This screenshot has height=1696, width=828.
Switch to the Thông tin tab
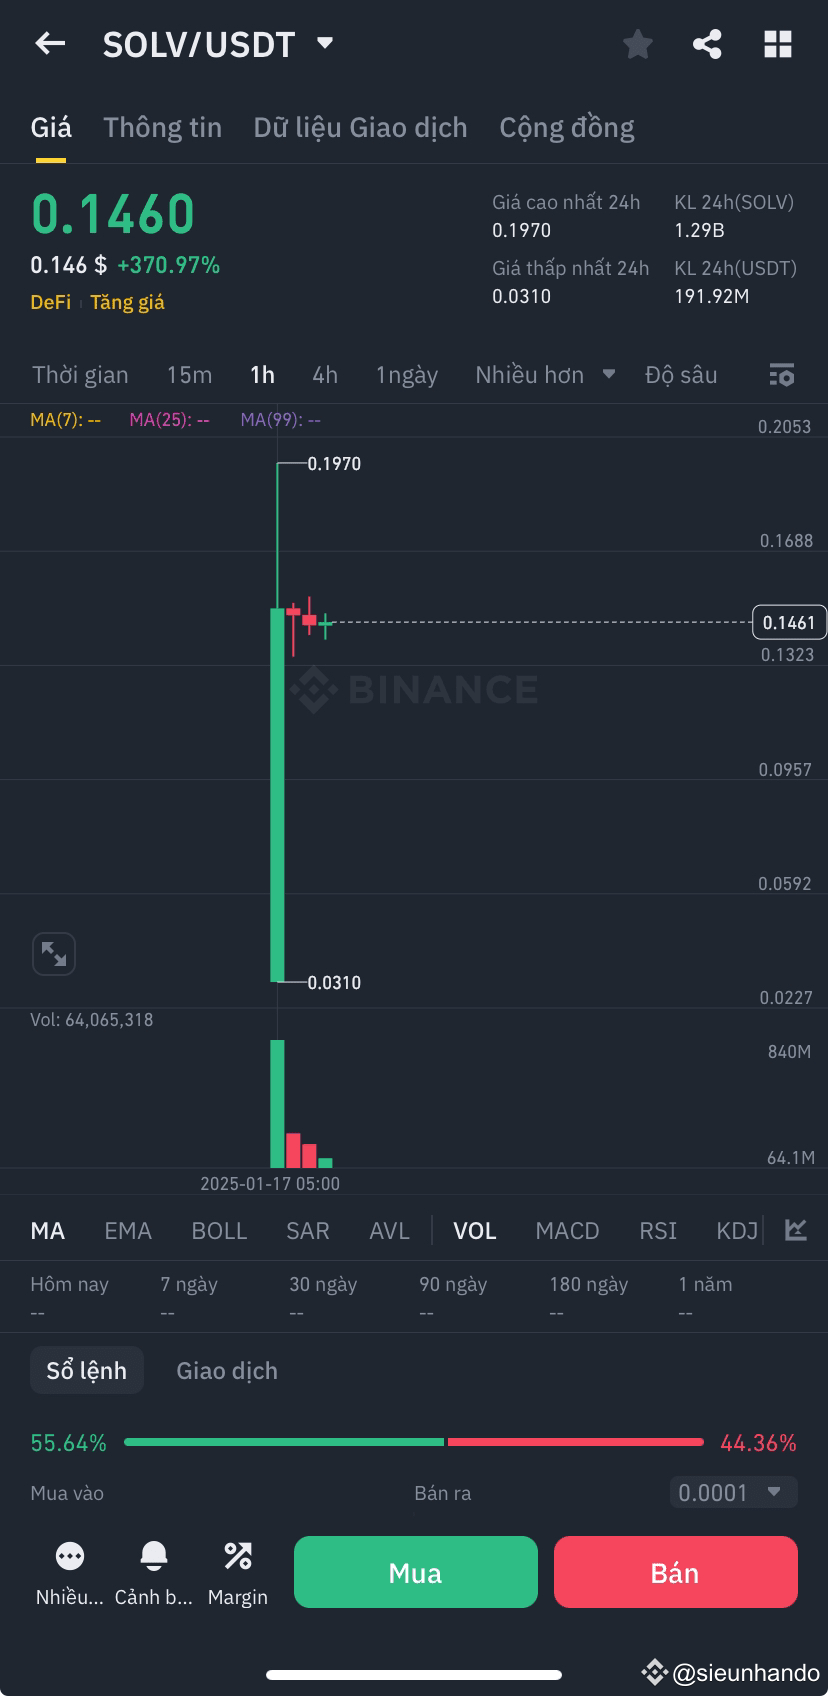coord(162,127)
